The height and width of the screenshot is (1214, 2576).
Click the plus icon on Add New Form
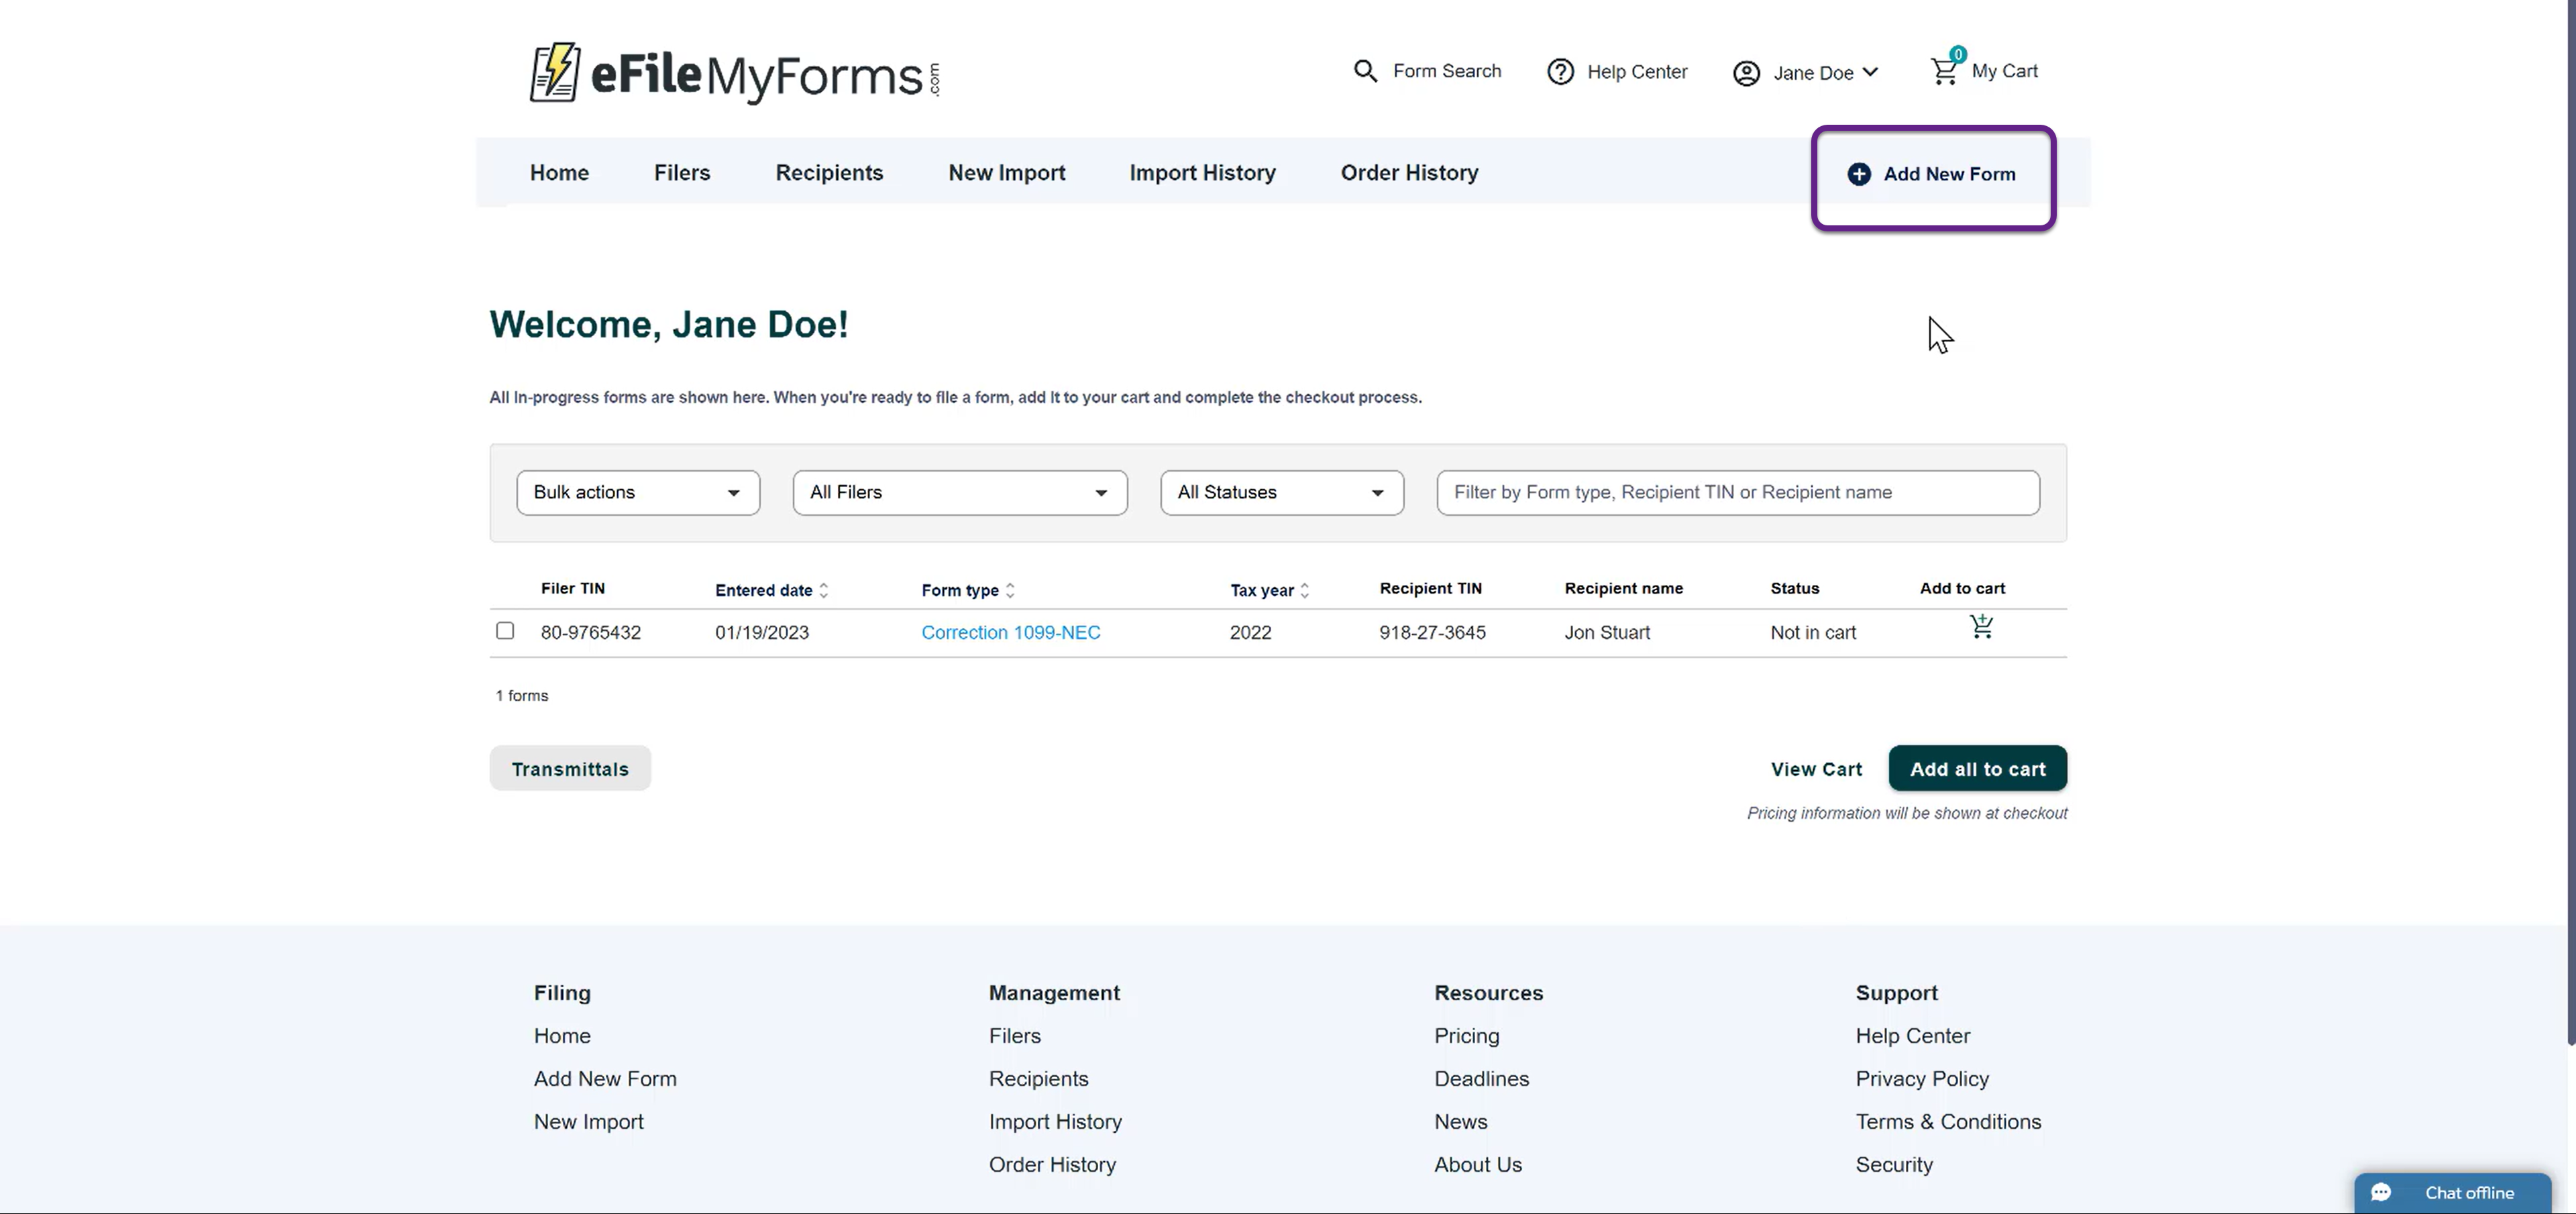(x=1858, y=174)
